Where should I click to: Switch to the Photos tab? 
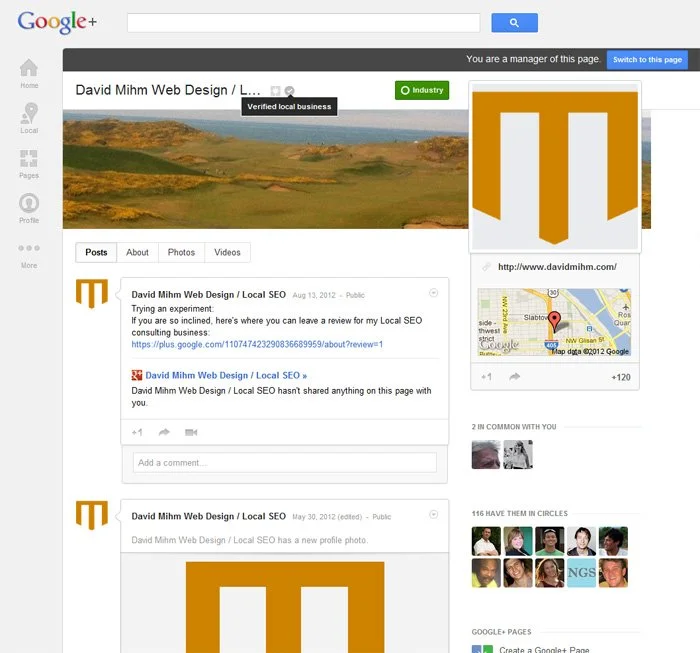click(181, 253)
